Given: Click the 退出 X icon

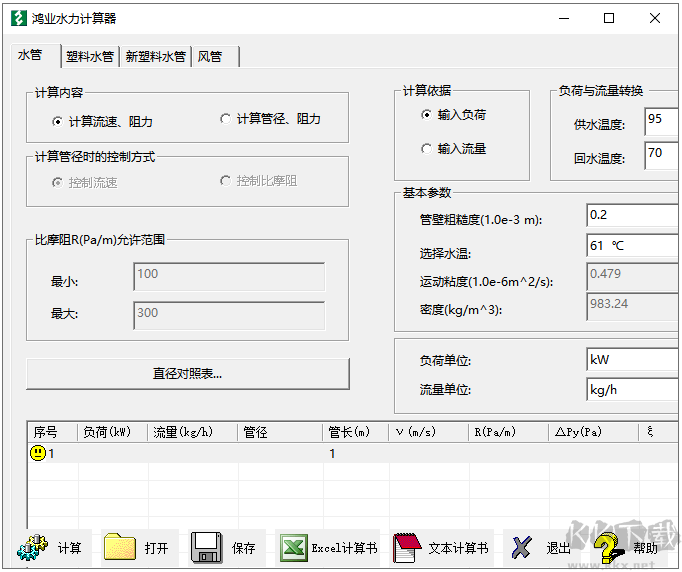Looking at the screenshot, I should pyautogui.click(x=522, y=547).
